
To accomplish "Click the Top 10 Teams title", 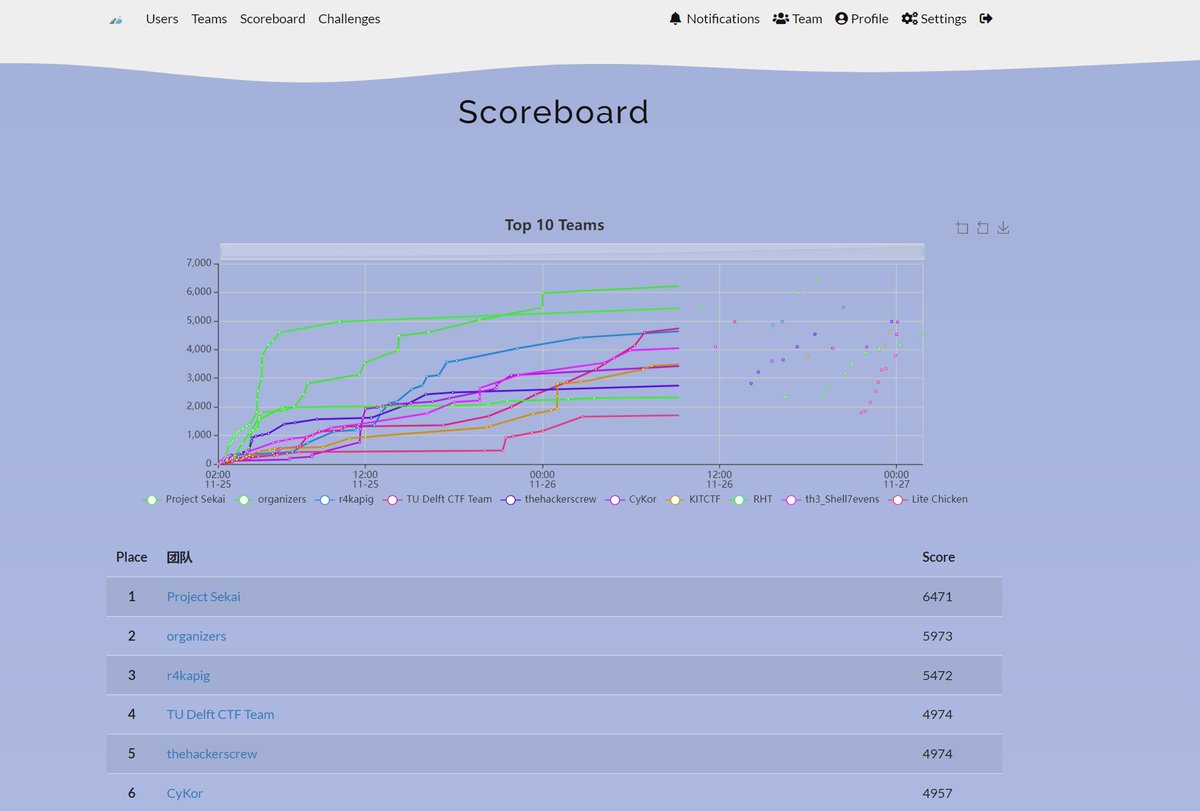I will [554, 225].
